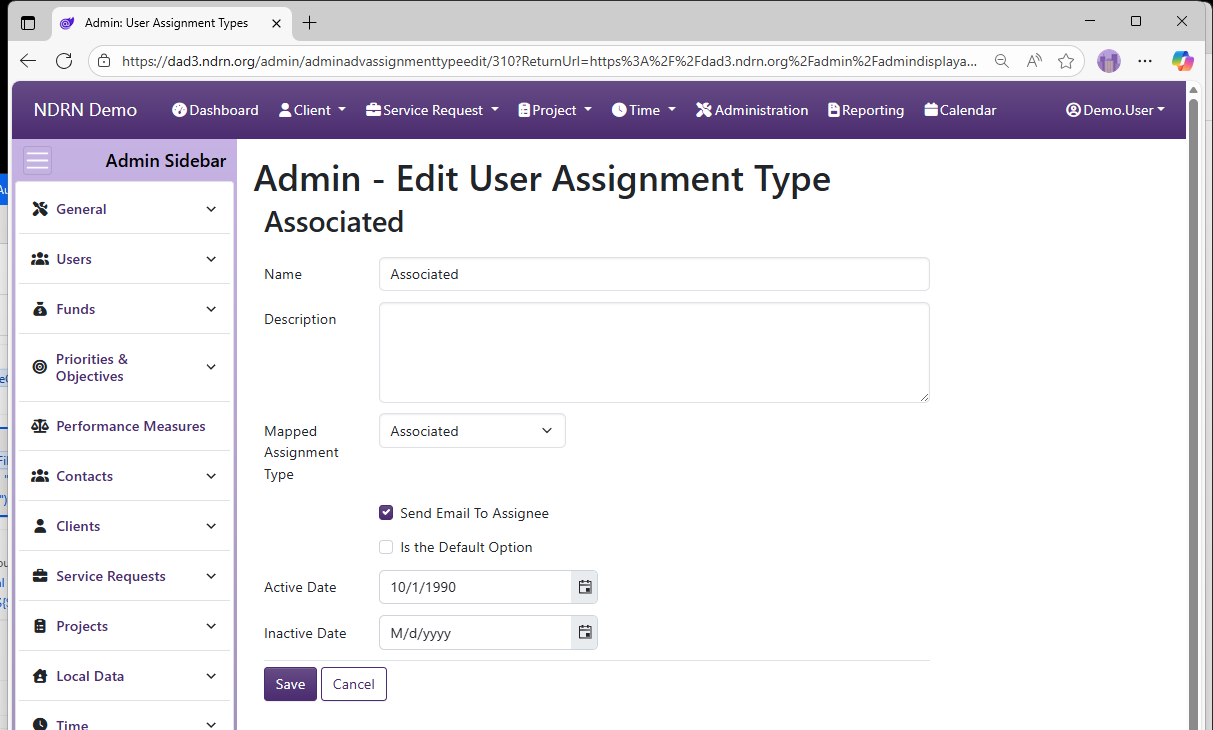Click the browser address bar URL
The image size is (1213, 730).
point(550,61)
